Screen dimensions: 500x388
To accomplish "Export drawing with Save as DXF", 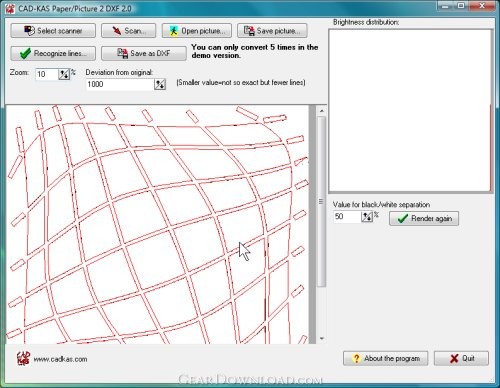I will [144, 53].
